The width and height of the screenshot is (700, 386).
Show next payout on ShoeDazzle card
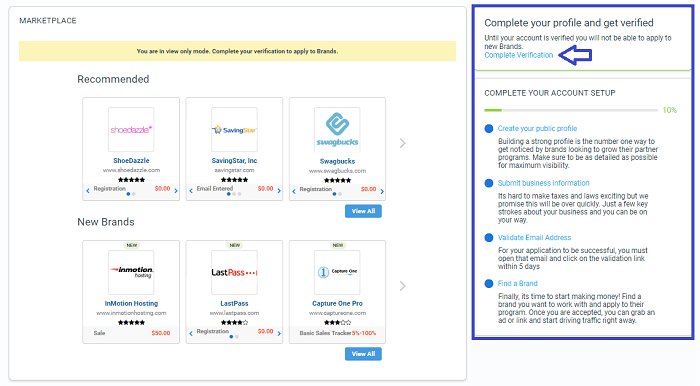[x=176, y=191]
